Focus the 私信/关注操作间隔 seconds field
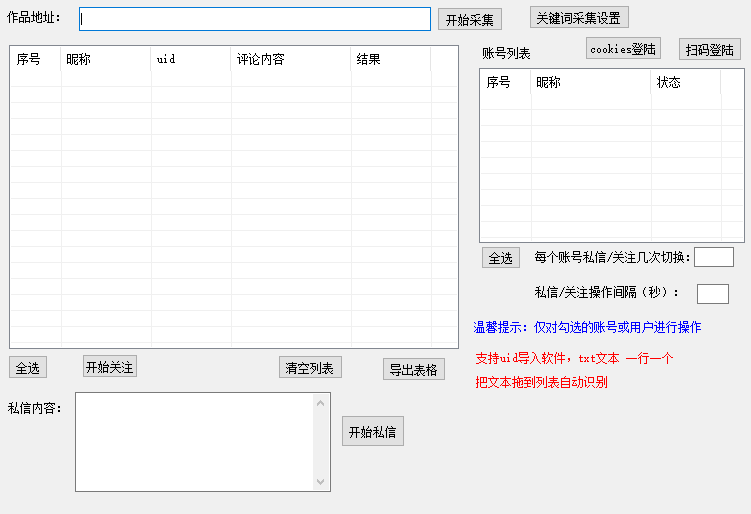This screenshot has height=514, width=751. pyautogui.click(x=712, y=293)
